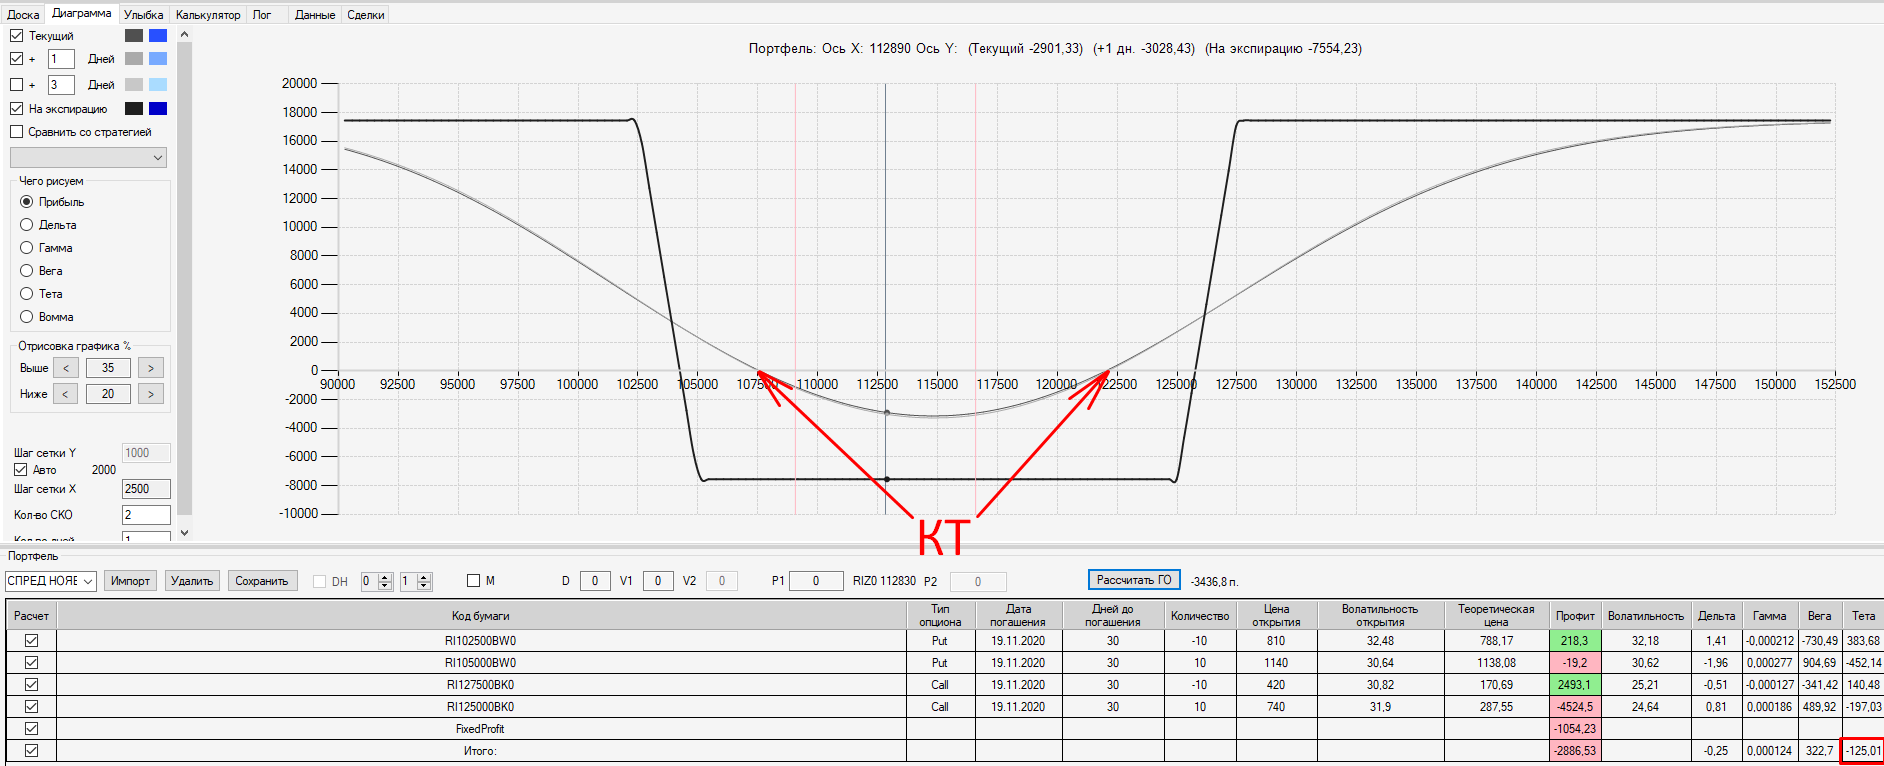Choose the Вега chart option
This screenshot has height=766, width=1884.
pyautogui.click(x=27, y=271)
